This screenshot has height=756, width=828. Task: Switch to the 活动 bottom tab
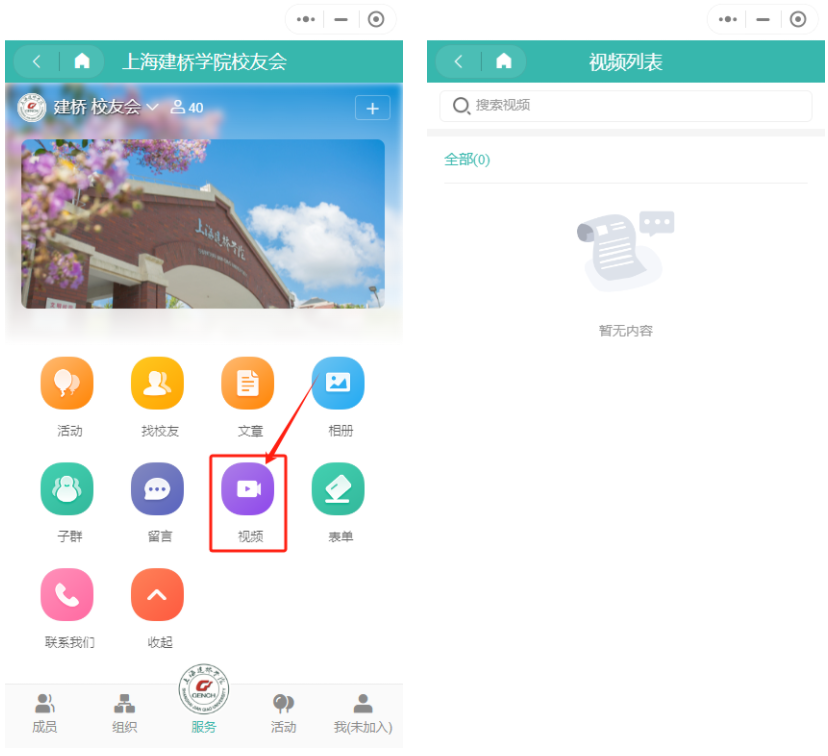pyautogui.click(x=284, y=714)
